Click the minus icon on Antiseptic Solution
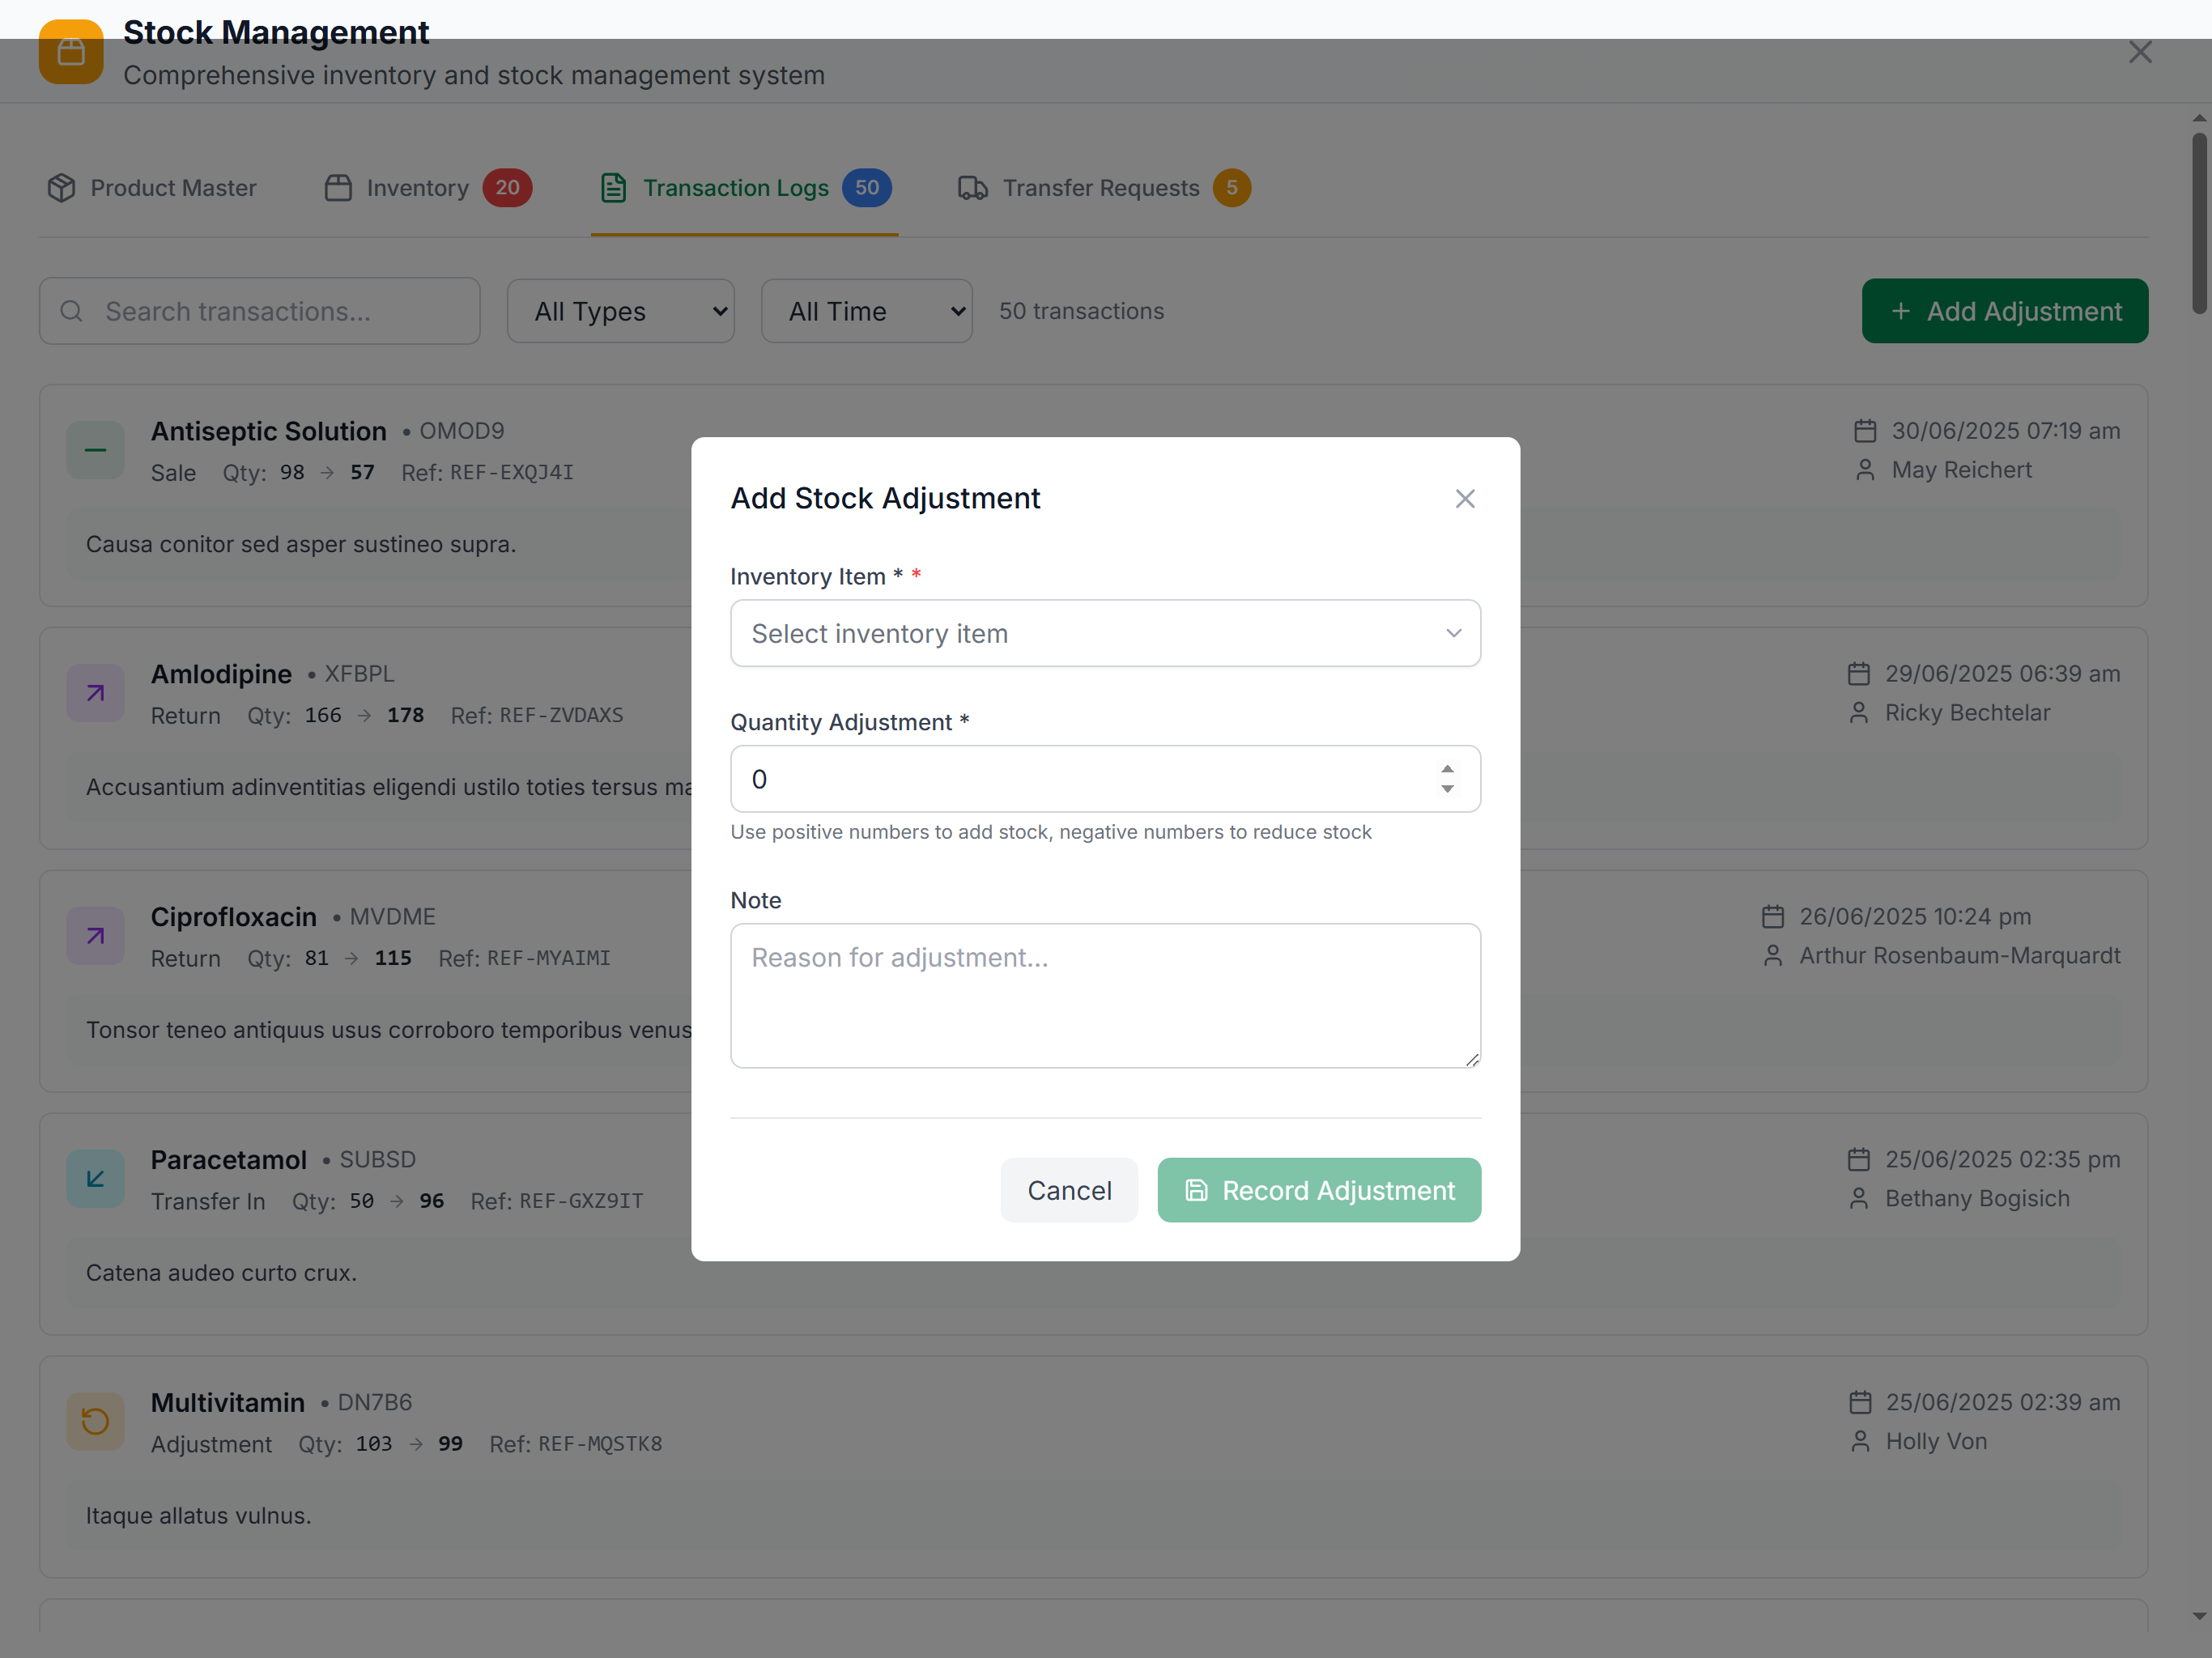The width and height of the screenshot is (2212, 1658). pos(95,450)
